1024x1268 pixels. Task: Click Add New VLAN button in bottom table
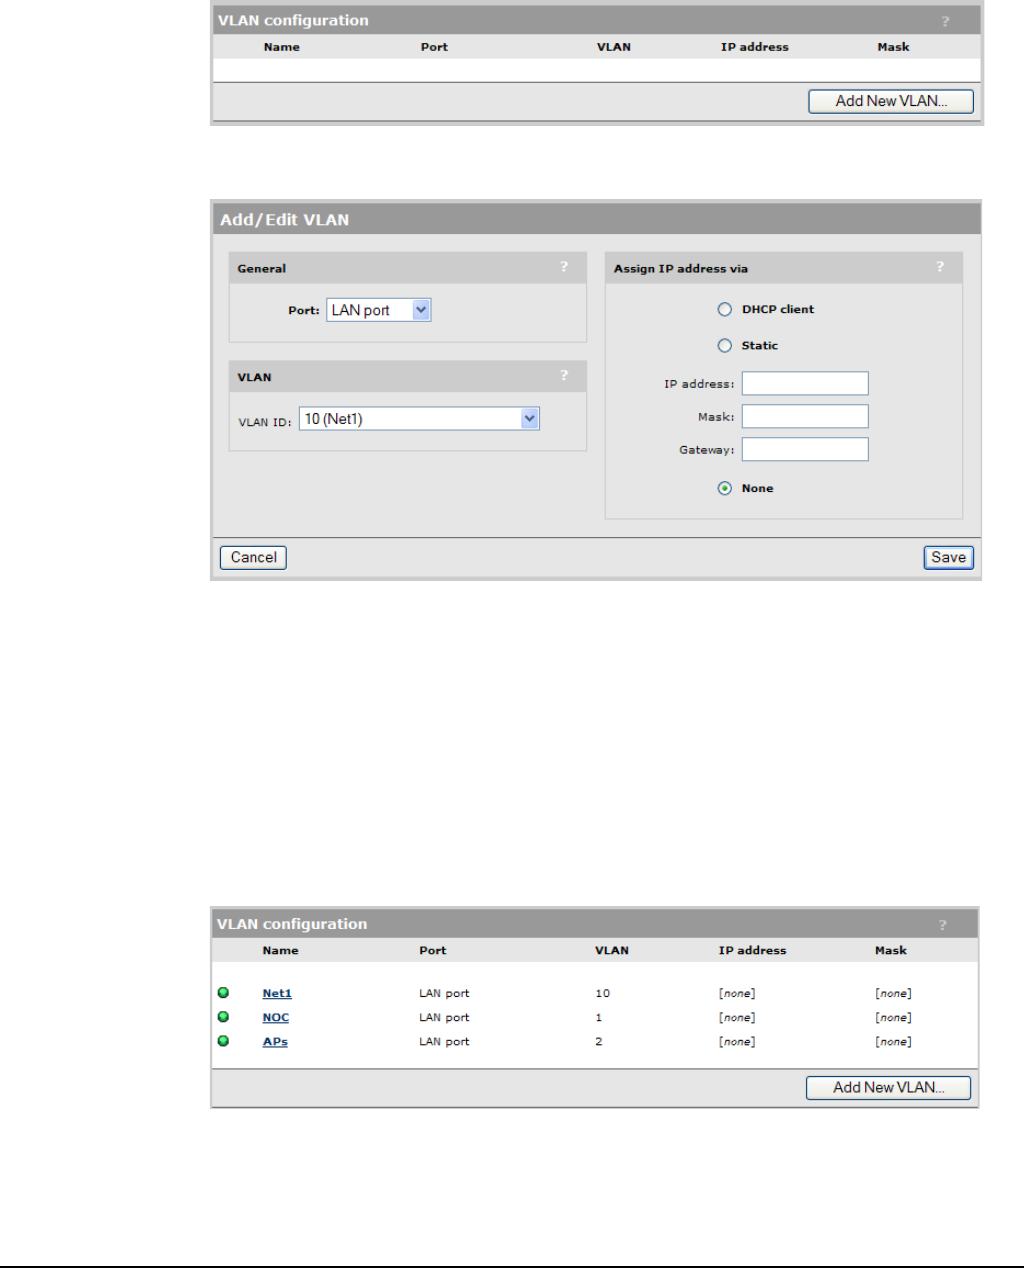889,1088
